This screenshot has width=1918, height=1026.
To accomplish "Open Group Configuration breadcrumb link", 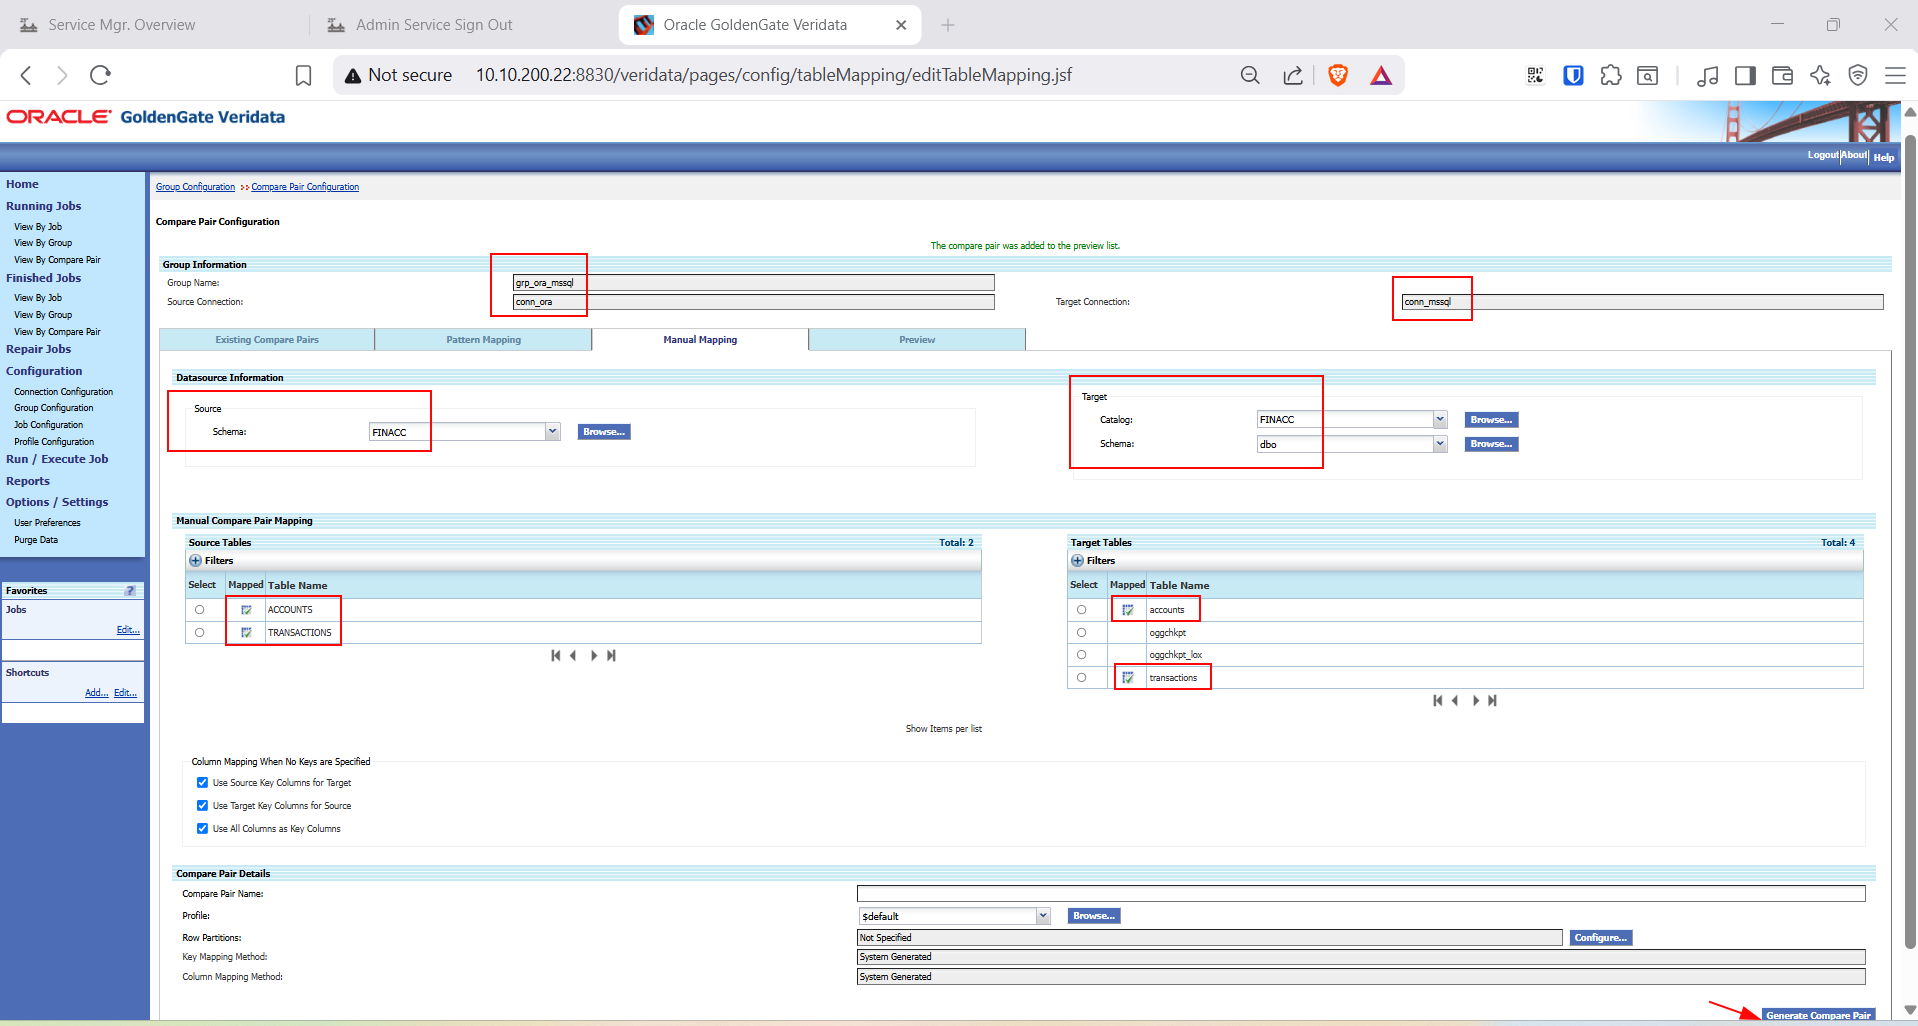I will tap(195, 187).
